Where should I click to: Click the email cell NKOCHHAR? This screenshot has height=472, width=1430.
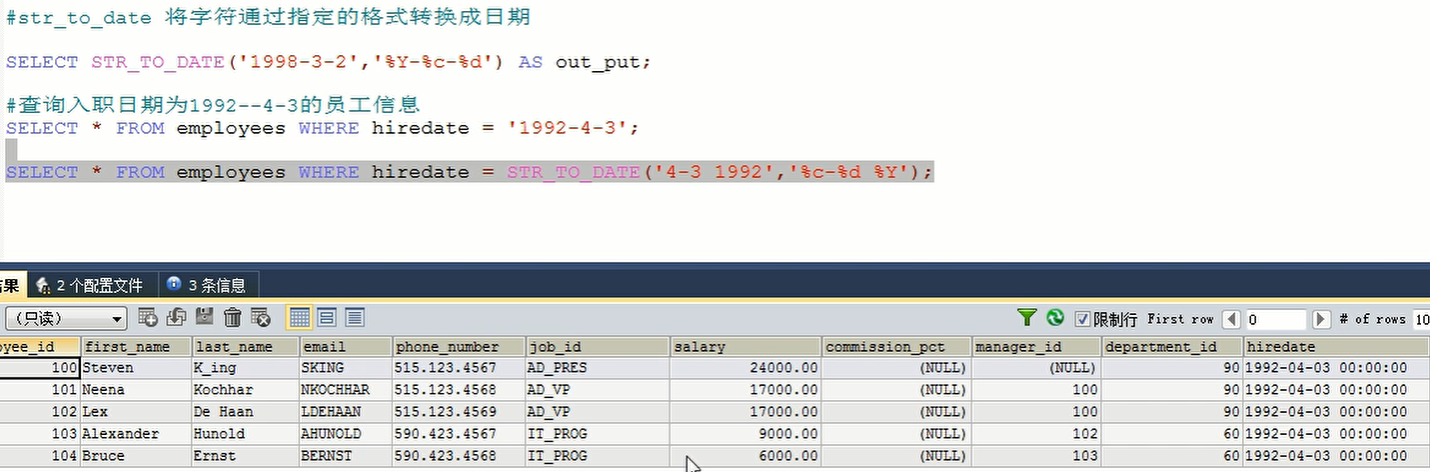click(346, 389)
